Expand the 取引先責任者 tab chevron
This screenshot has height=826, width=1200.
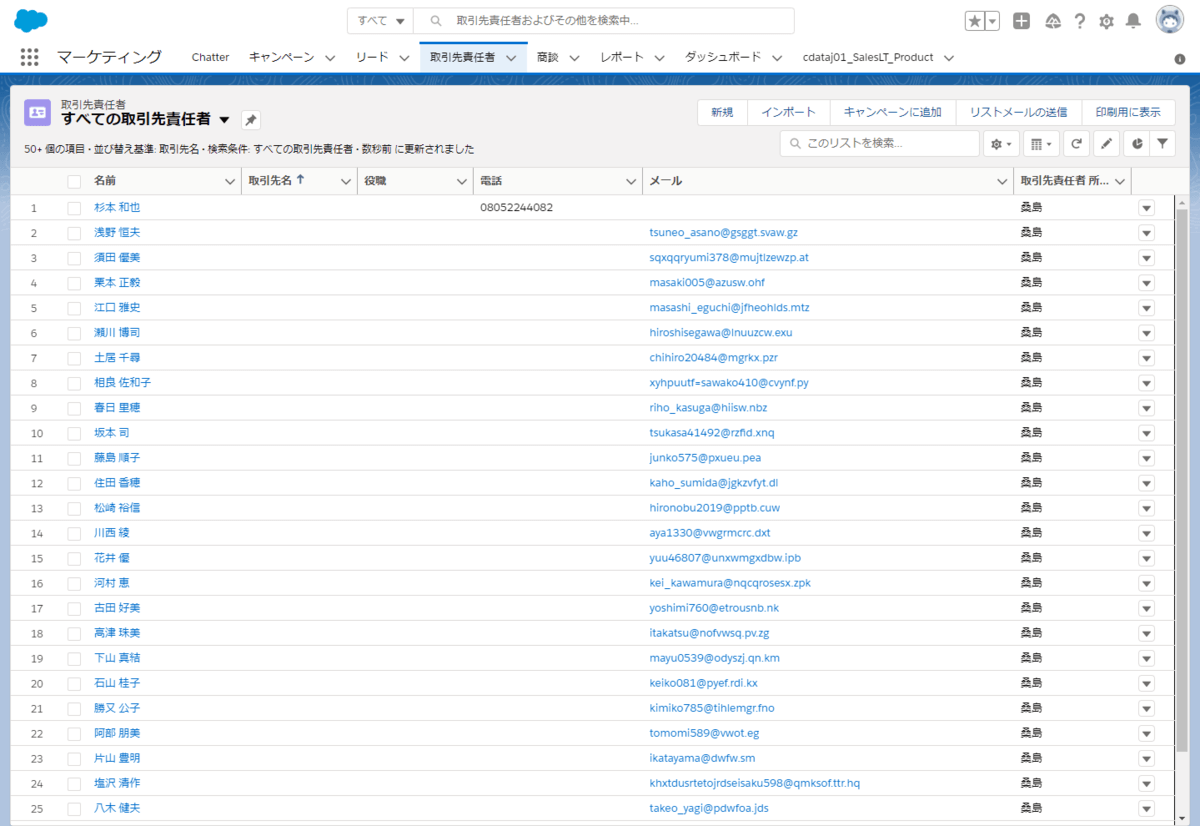coord(511,58)
